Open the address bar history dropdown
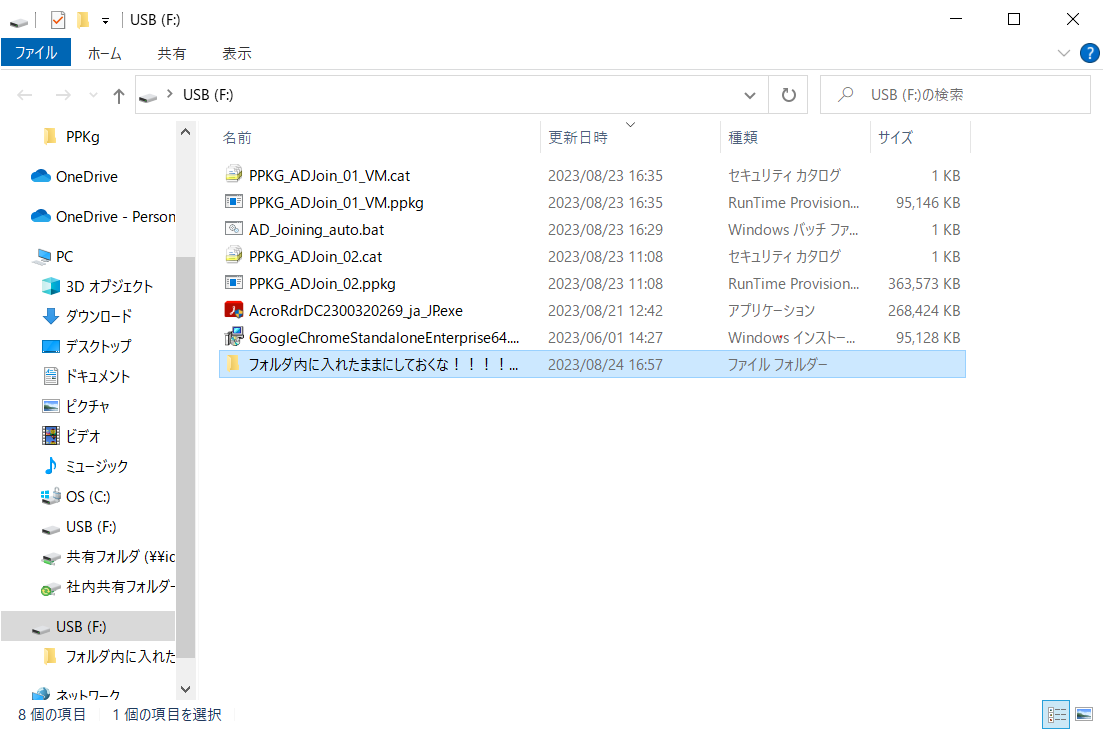 point(750,95)
